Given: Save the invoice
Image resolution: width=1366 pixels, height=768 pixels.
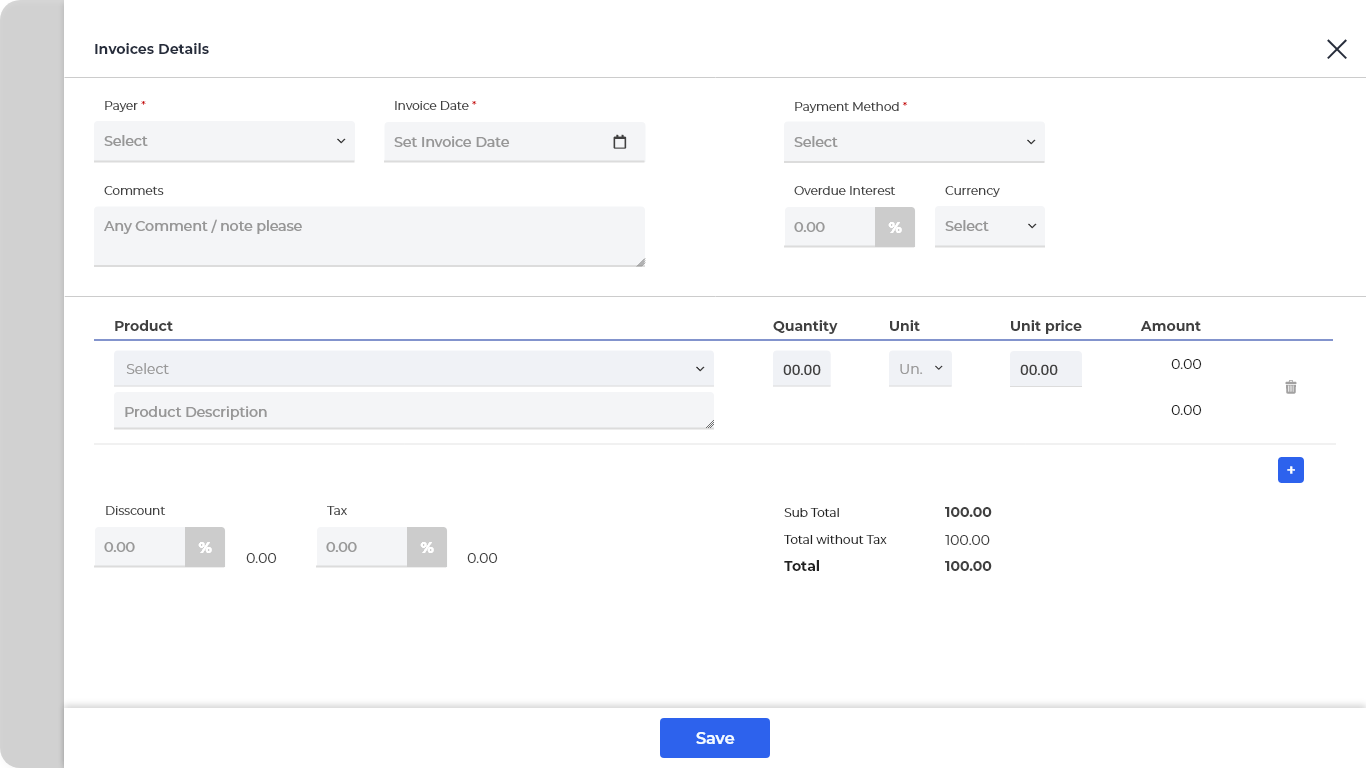Looking at the screenshot, I should coord(714,738).
